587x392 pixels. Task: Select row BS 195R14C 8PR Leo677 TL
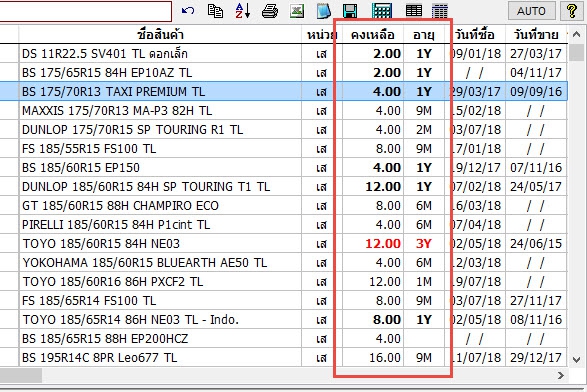click(x=284, y=358)
